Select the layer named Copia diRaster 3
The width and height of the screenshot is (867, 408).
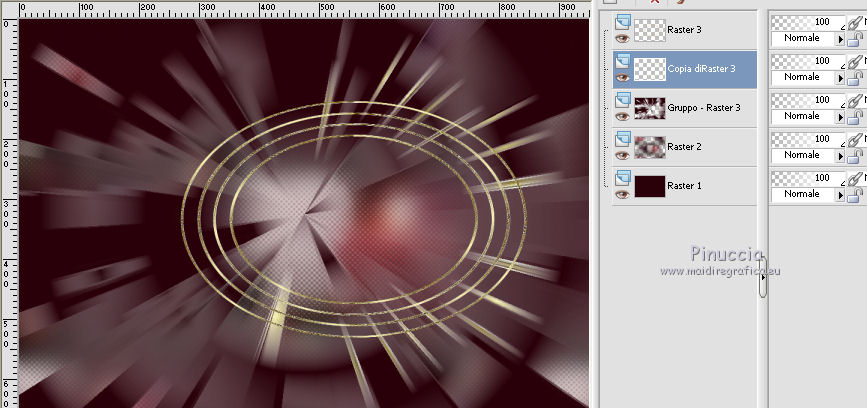pos(701,69)
